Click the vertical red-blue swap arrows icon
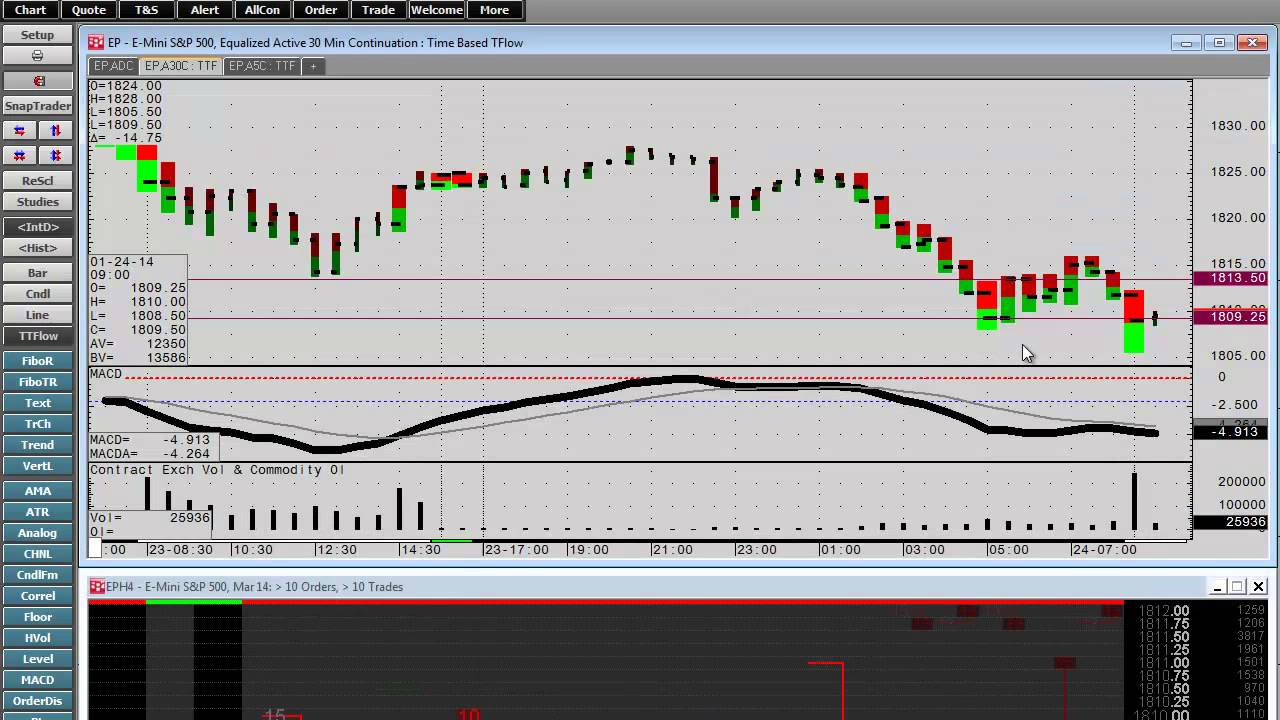The image size is (1280, 720). click(x=56, y=131)
